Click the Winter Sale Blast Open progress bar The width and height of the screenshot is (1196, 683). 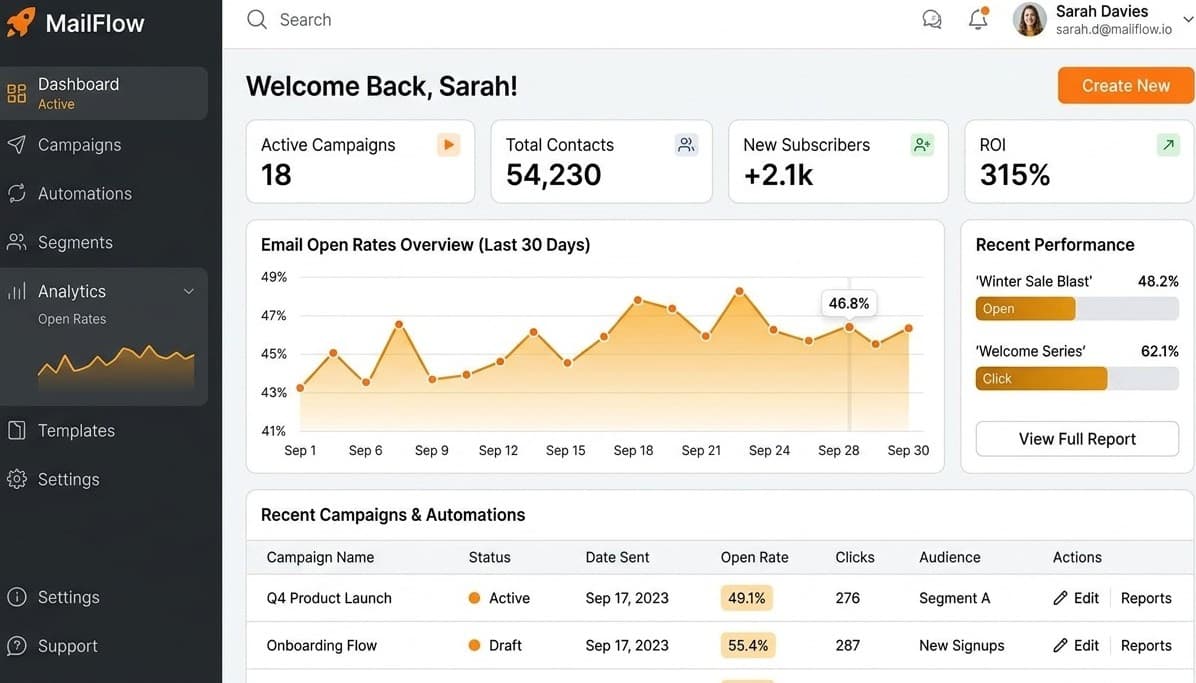(x=1077, y=308)
